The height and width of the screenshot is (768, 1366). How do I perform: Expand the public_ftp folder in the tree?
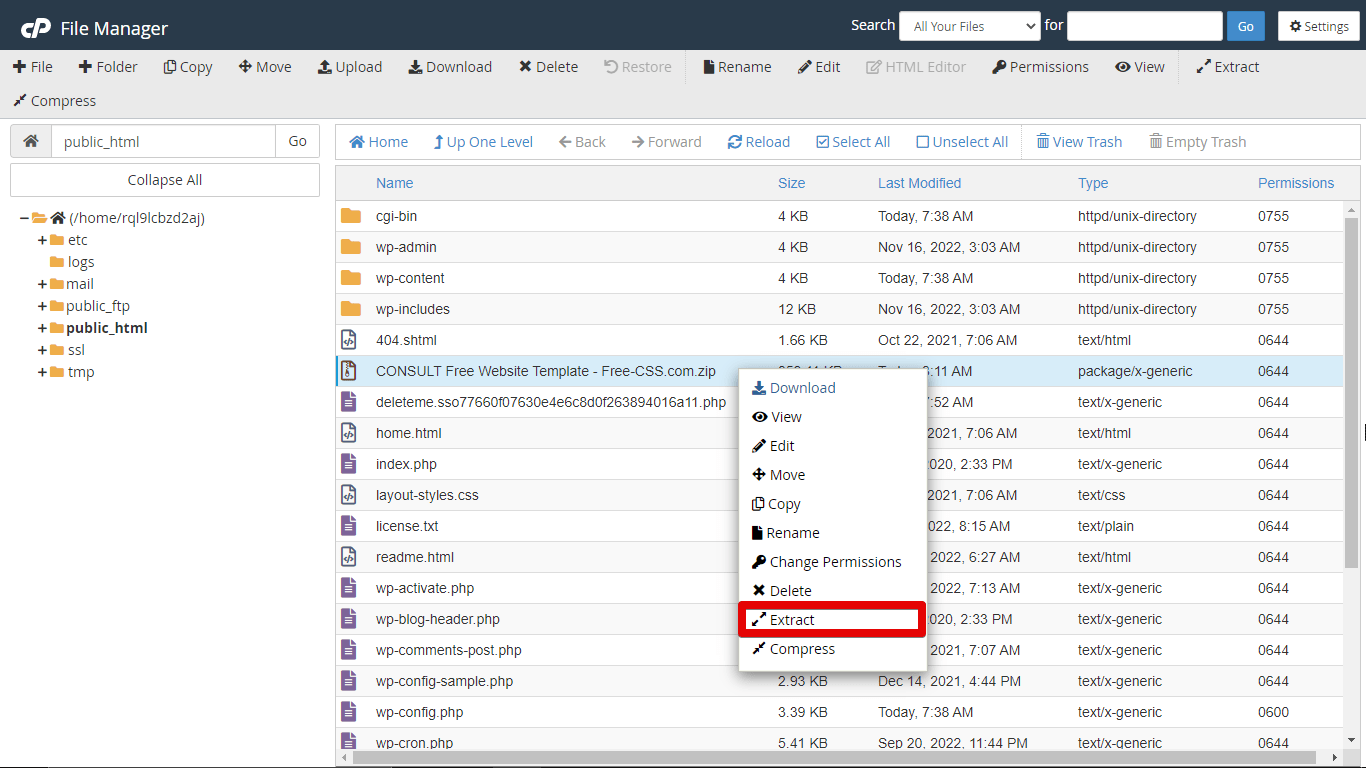tap(44, 305)
